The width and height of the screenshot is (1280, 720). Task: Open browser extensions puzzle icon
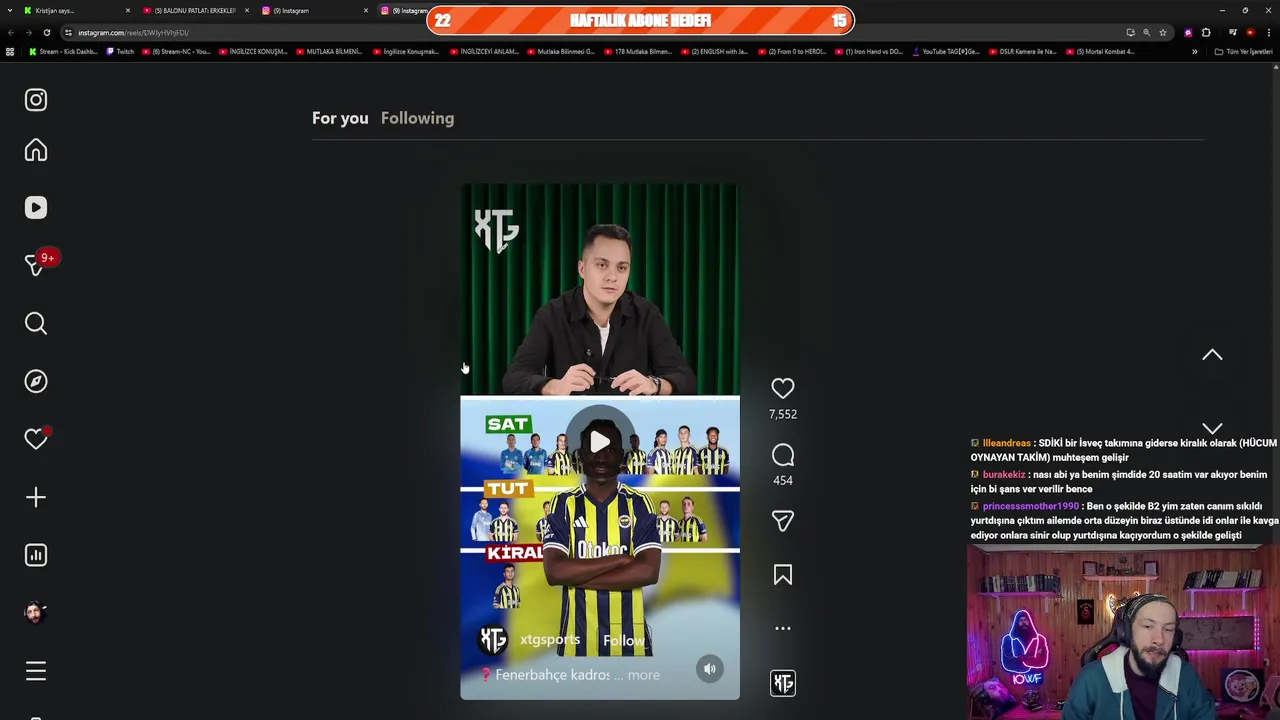[x=1206, y=33]
